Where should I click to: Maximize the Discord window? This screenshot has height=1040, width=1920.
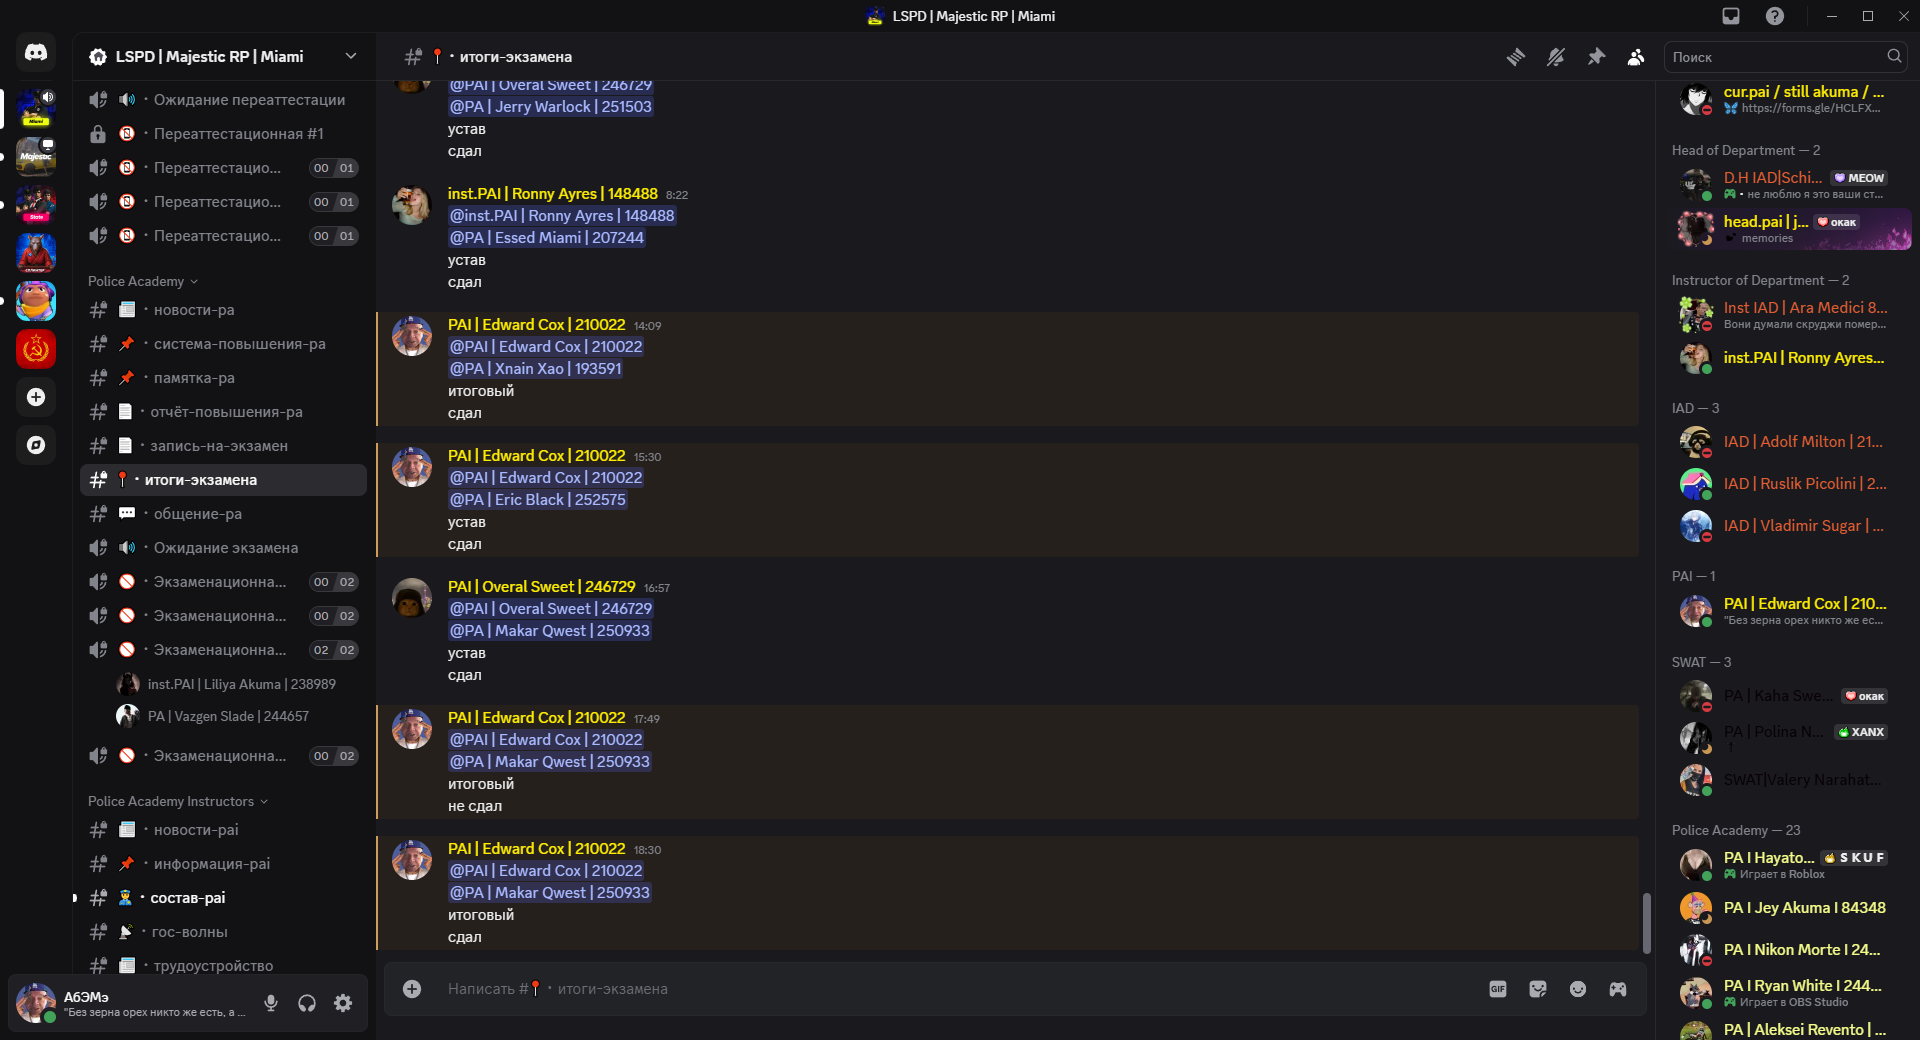(1867, 16)
